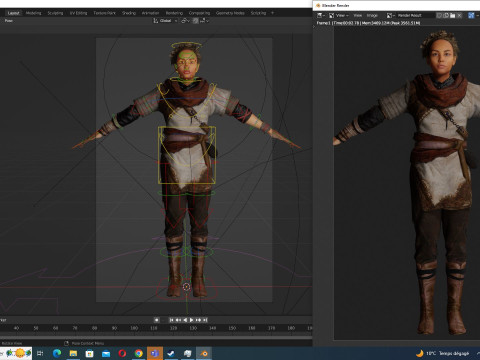Click the blue slot icon in Render window

click(x=471, y=15)
